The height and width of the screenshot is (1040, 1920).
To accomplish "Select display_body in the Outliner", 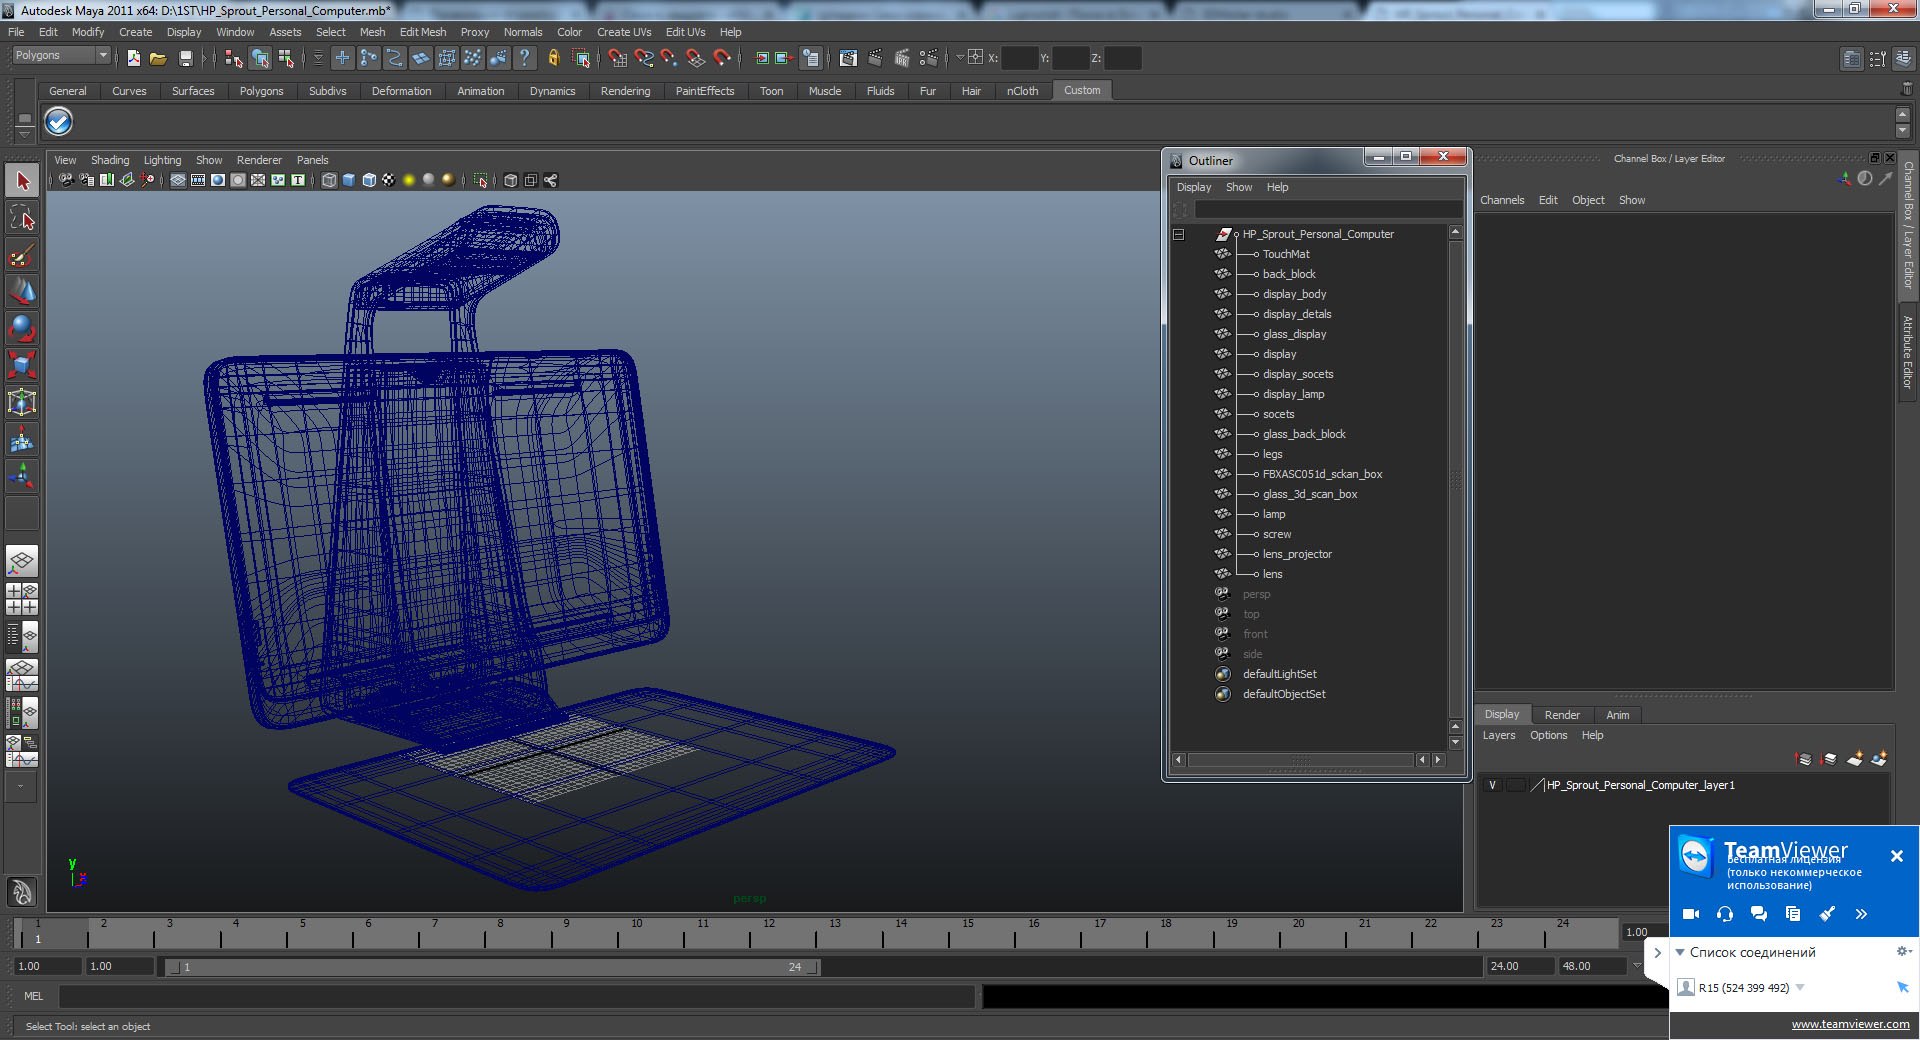I will click(1294, 294).
